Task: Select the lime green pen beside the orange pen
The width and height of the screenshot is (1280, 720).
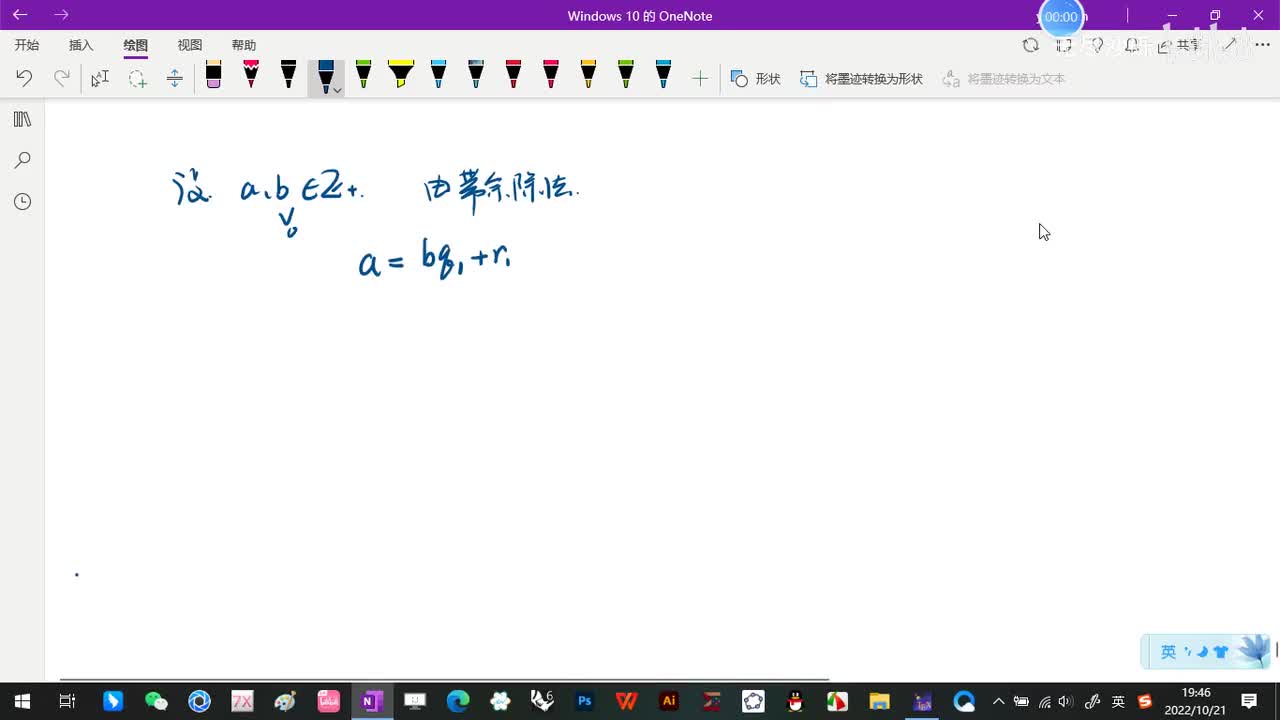Action: (626, 75)
